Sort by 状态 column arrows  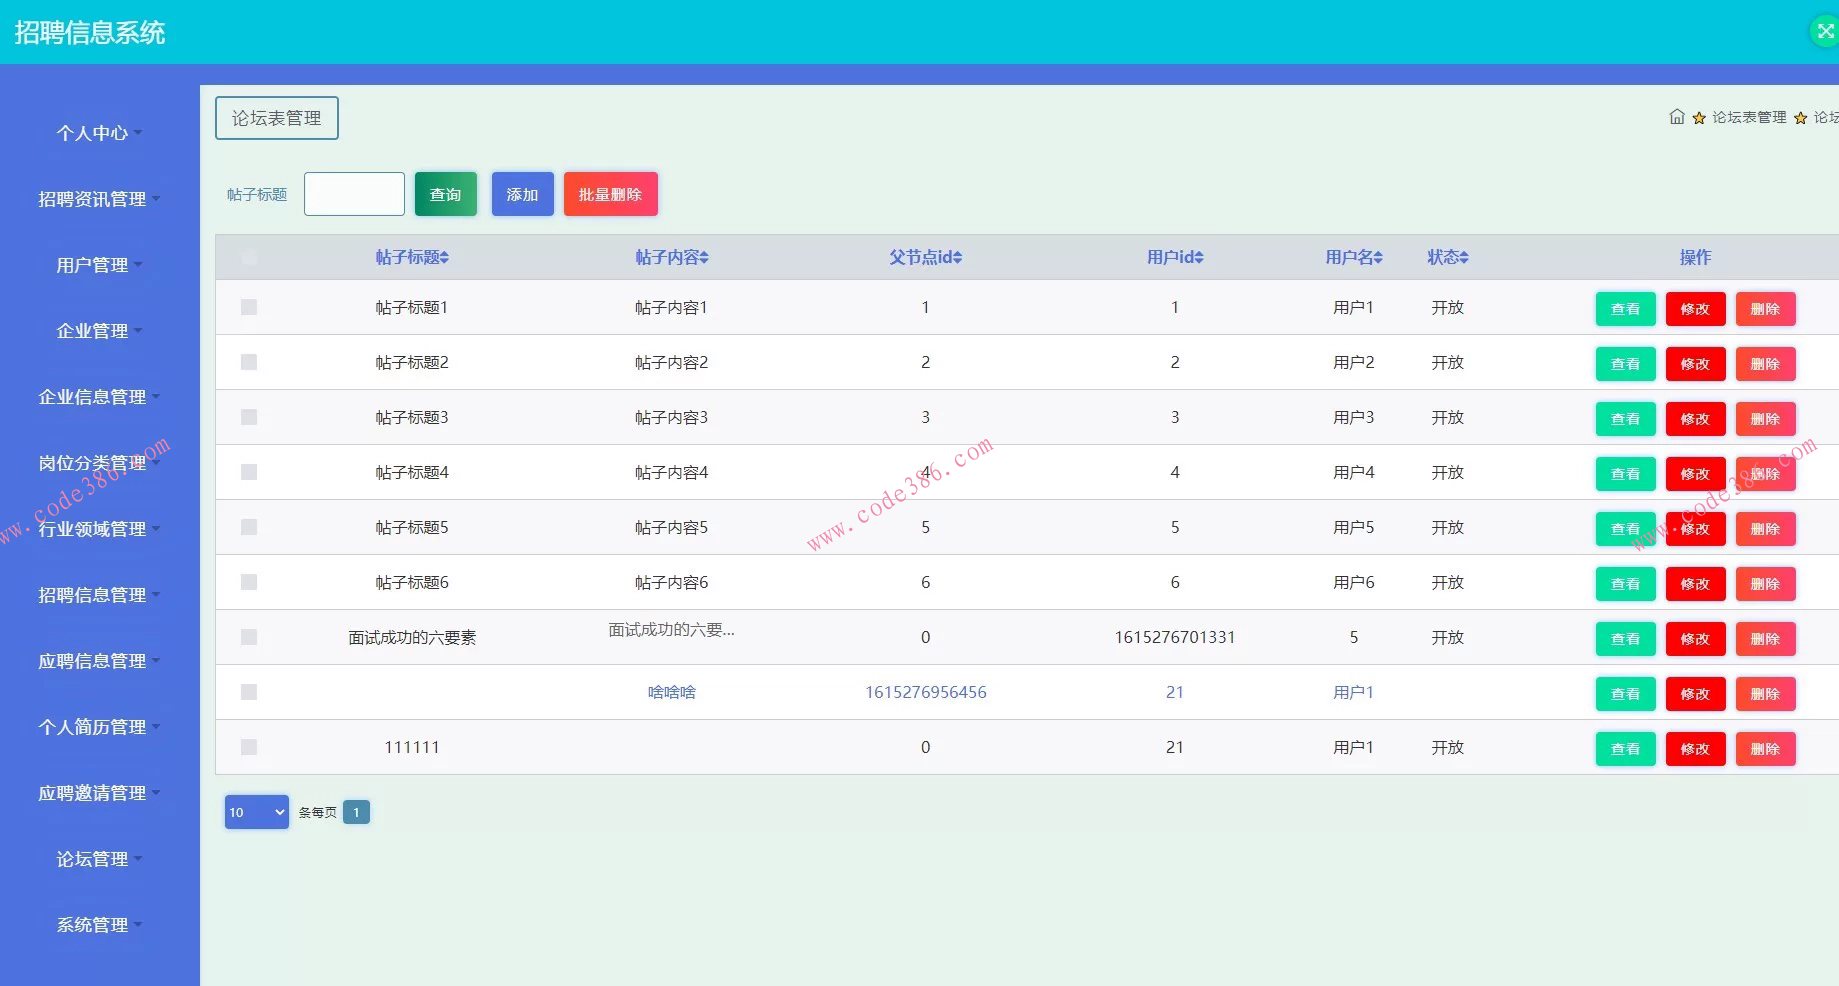[1464, 258]
